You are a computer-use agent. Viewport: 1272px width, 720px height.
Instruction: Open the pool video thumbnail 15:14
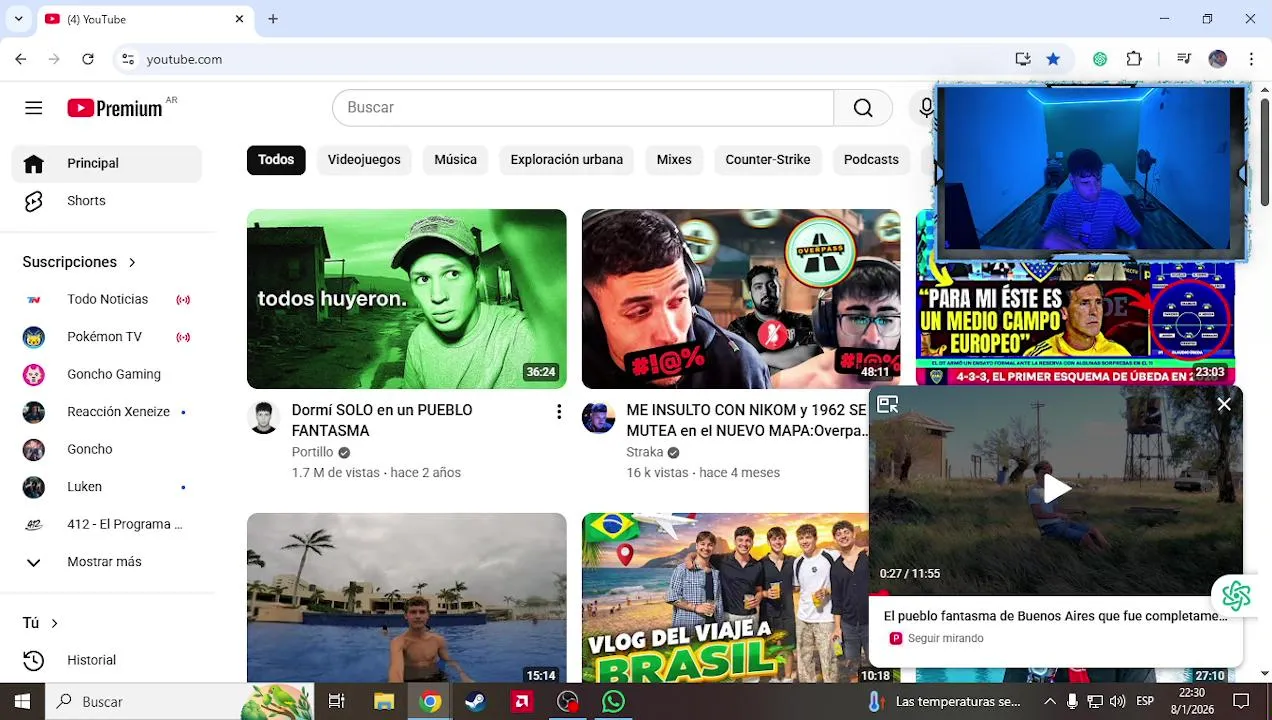406,598
